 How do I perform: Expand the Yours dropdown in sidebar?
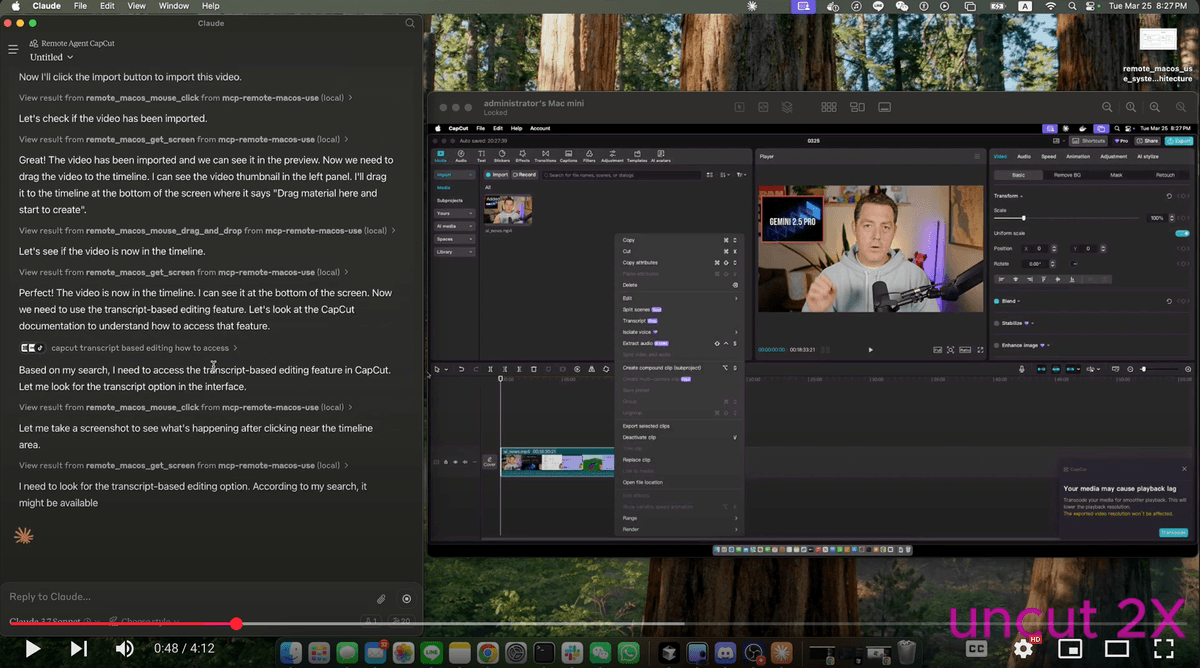(456, 213)
